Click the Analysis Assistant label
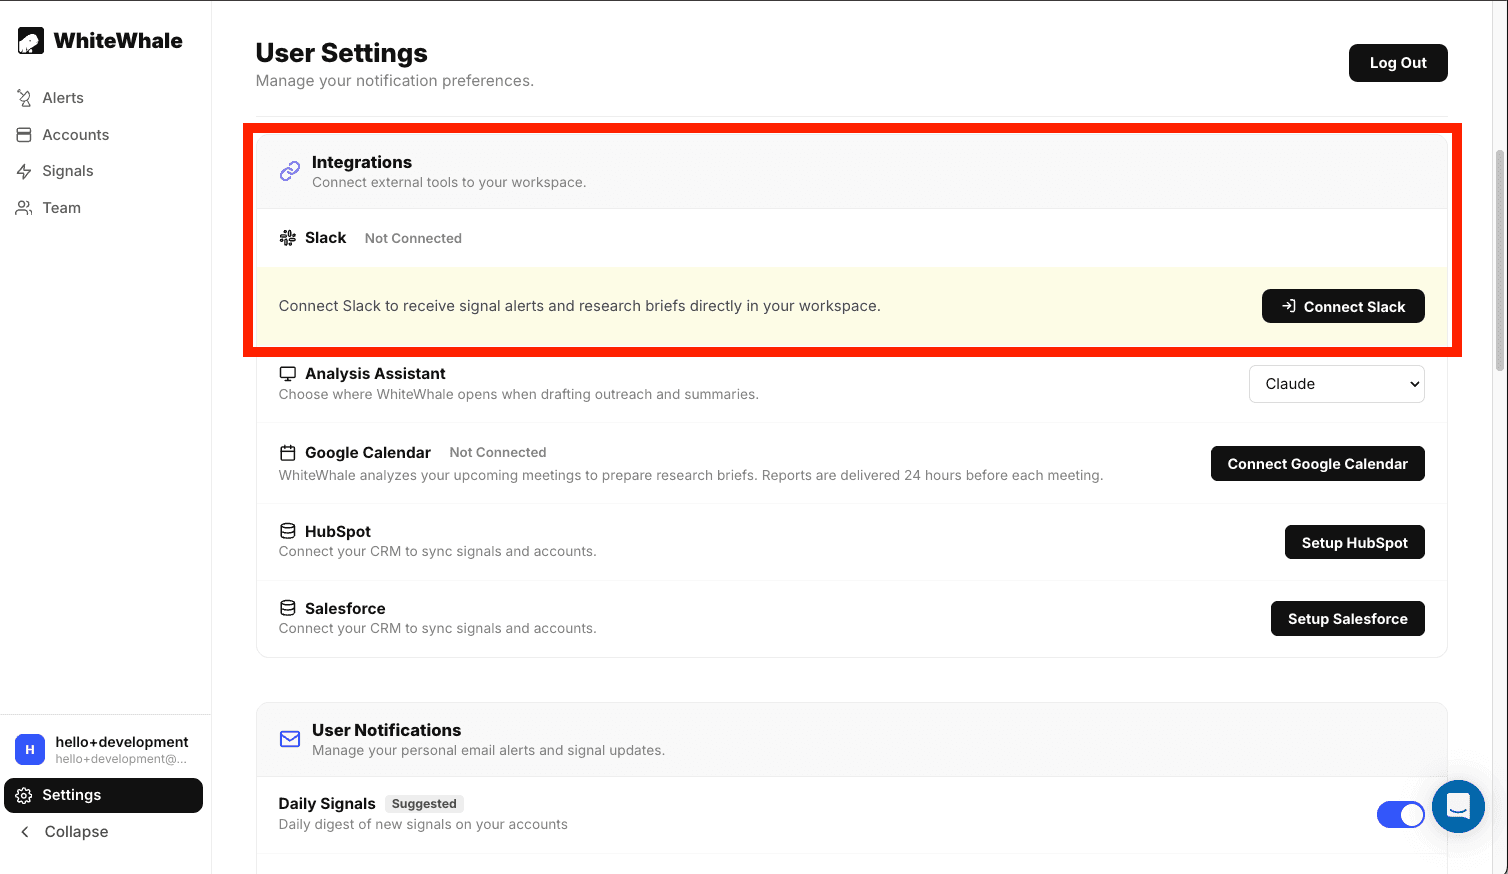The width and height of the screenshot is (1508, 874). [375, 374]
